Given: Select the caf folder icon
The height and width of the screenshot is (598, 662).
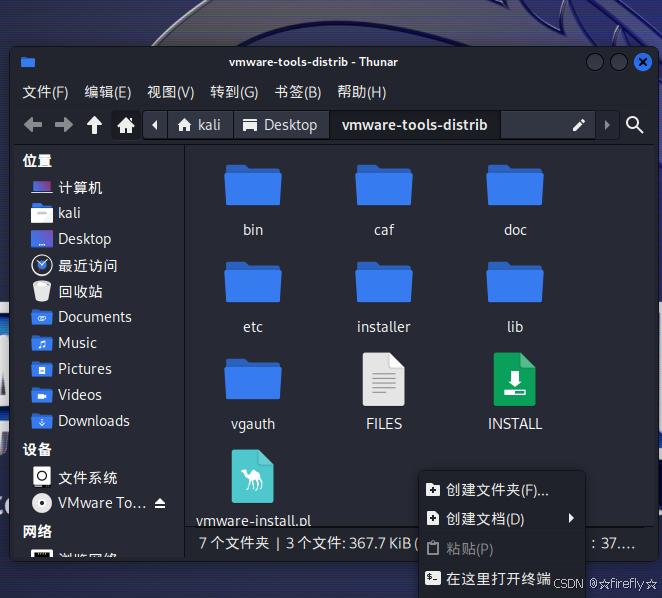Looking at the screenshot, I should click(x=384, y=185).
